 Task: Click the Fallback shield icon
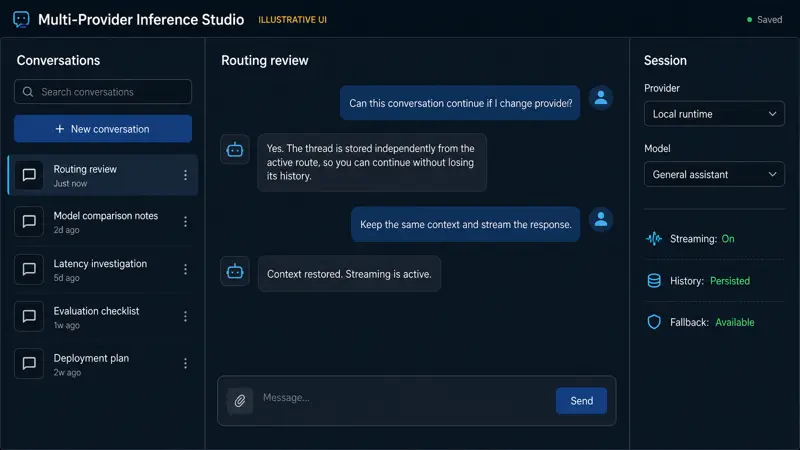654,322
